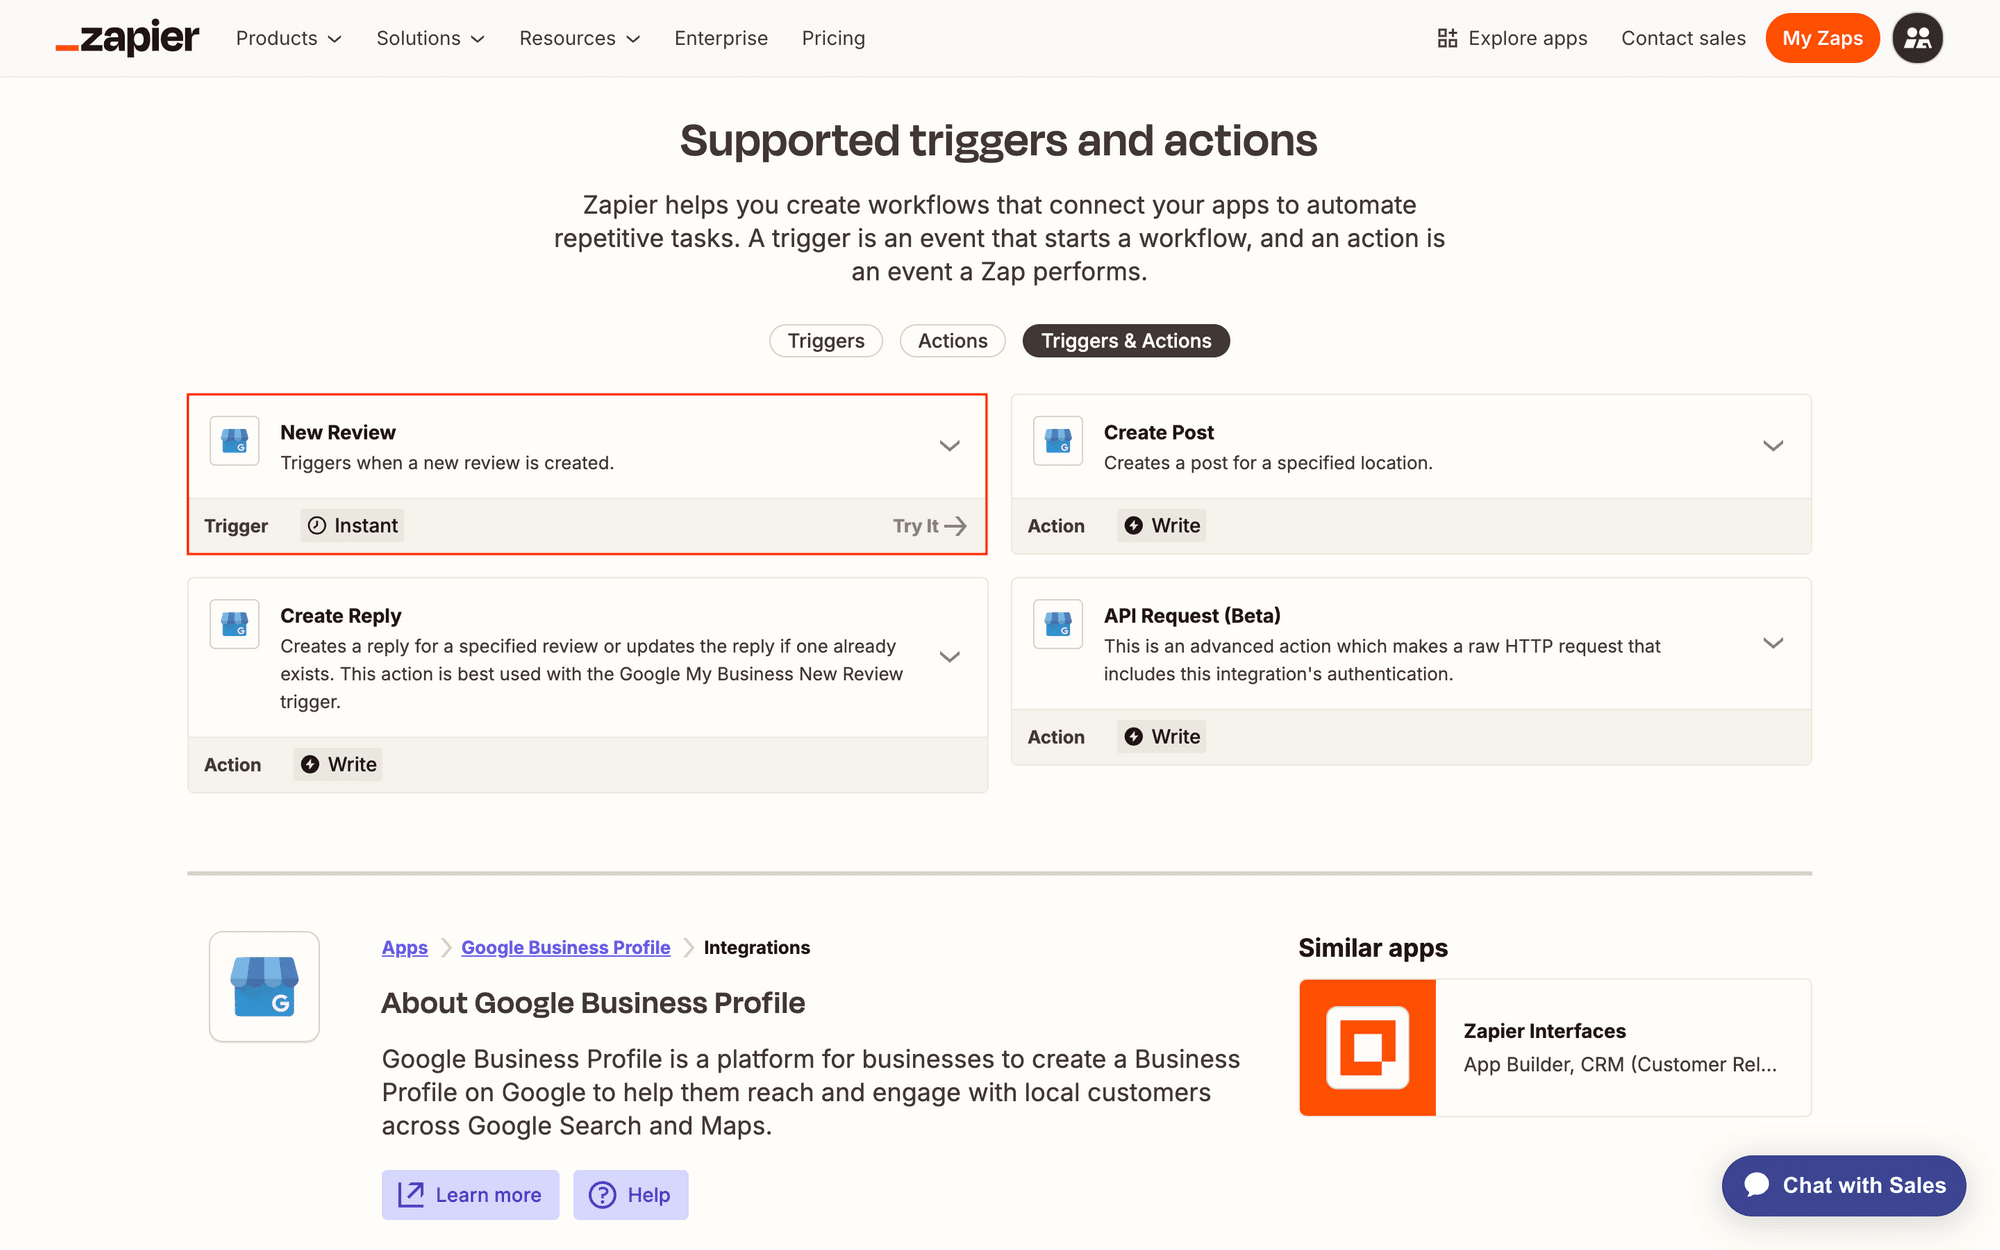Click the Write icon under API Request
The width and height of the screenshot is (2000, 1250).
click(x=1133, y=737)
